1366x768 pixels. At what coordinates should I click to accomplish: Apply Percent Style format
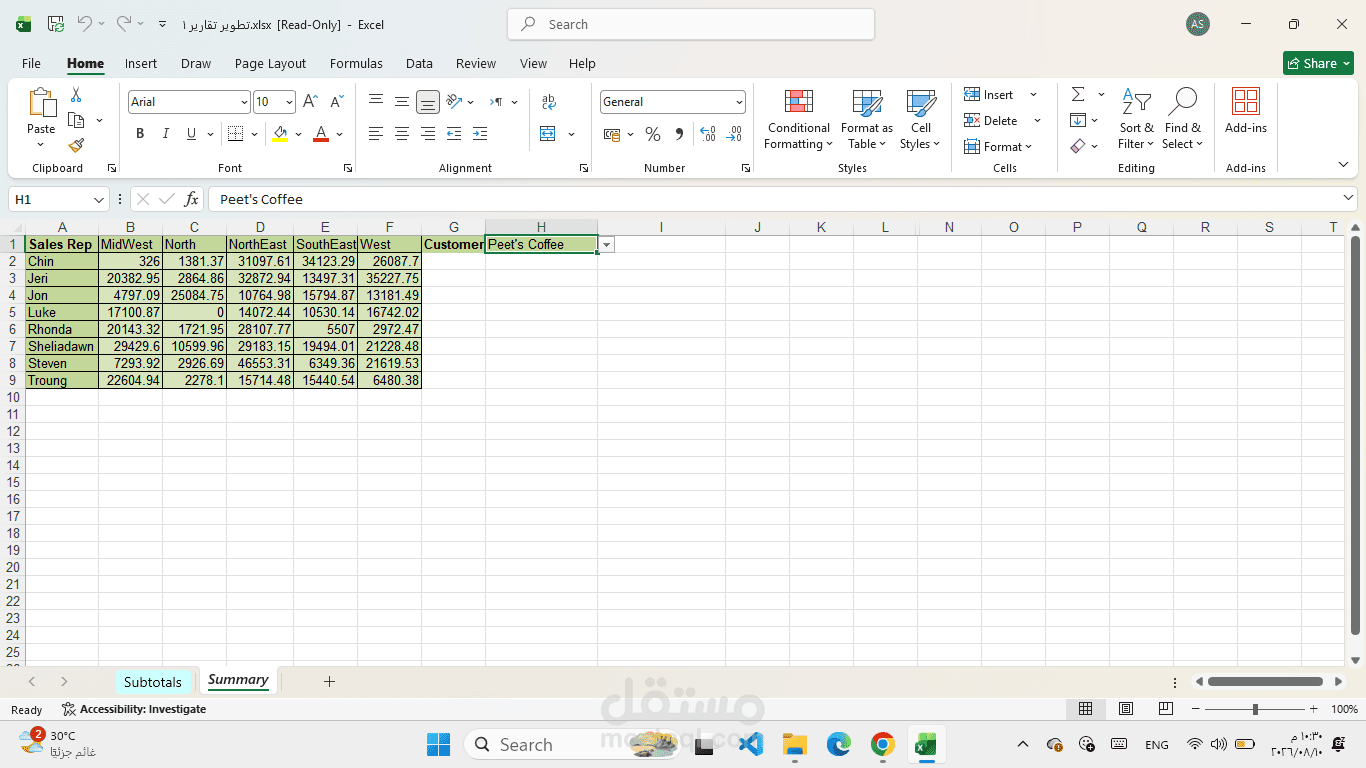653,134
